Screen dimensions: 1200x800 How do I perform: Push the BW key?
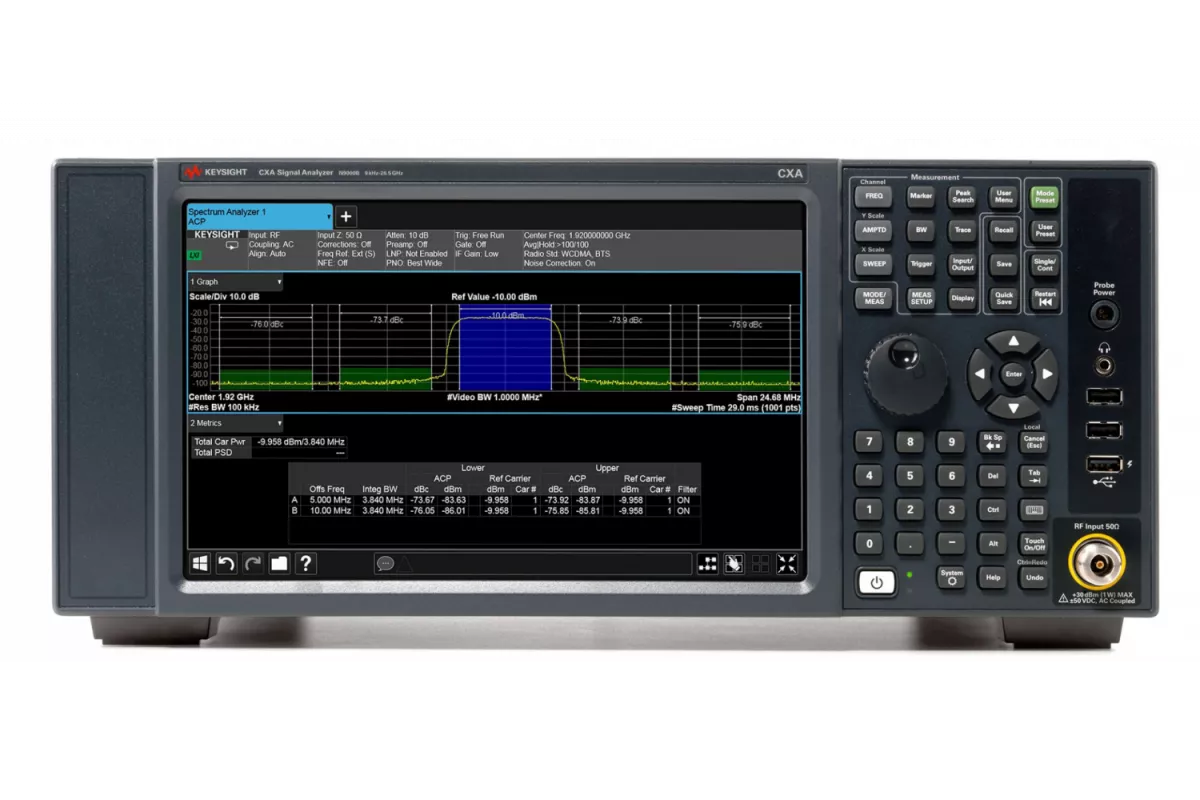coord(921,231)
